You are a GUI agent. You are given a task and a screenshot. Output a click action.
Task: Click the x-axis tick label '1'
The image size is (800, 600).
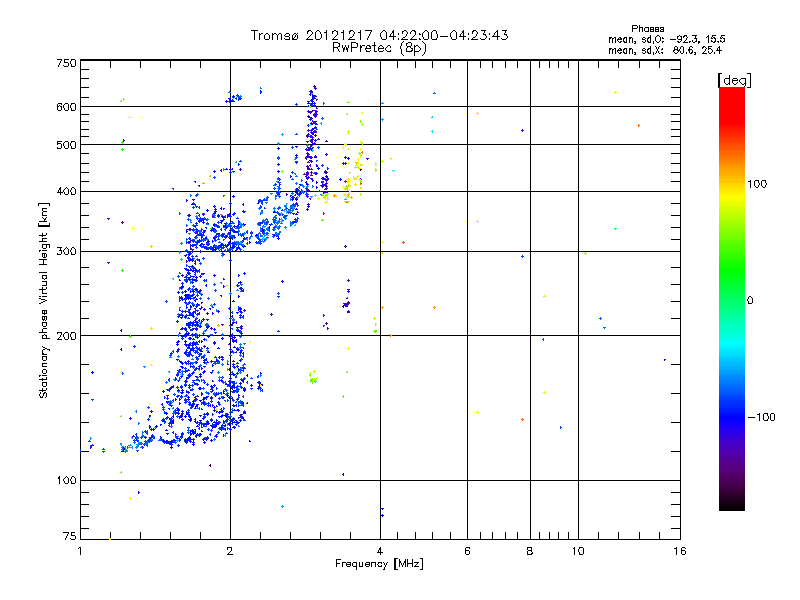[80, 551]
